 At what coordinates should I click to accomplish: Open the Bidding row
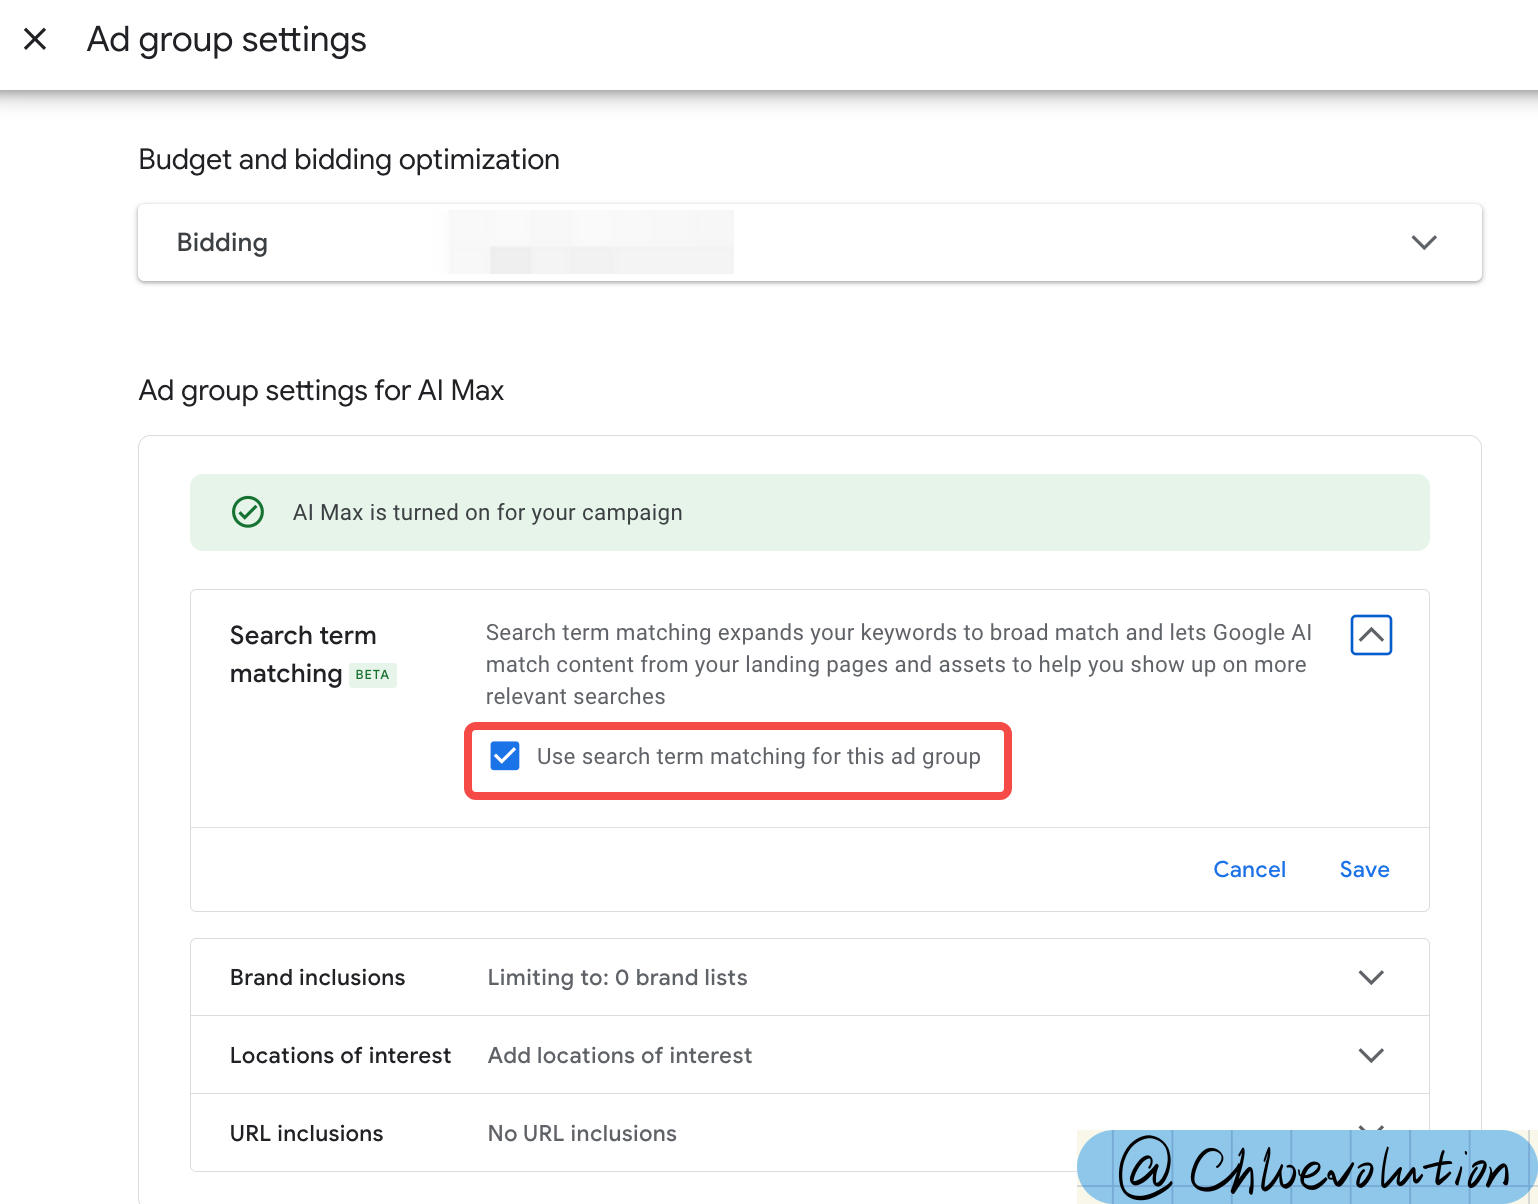pos(810,243)
